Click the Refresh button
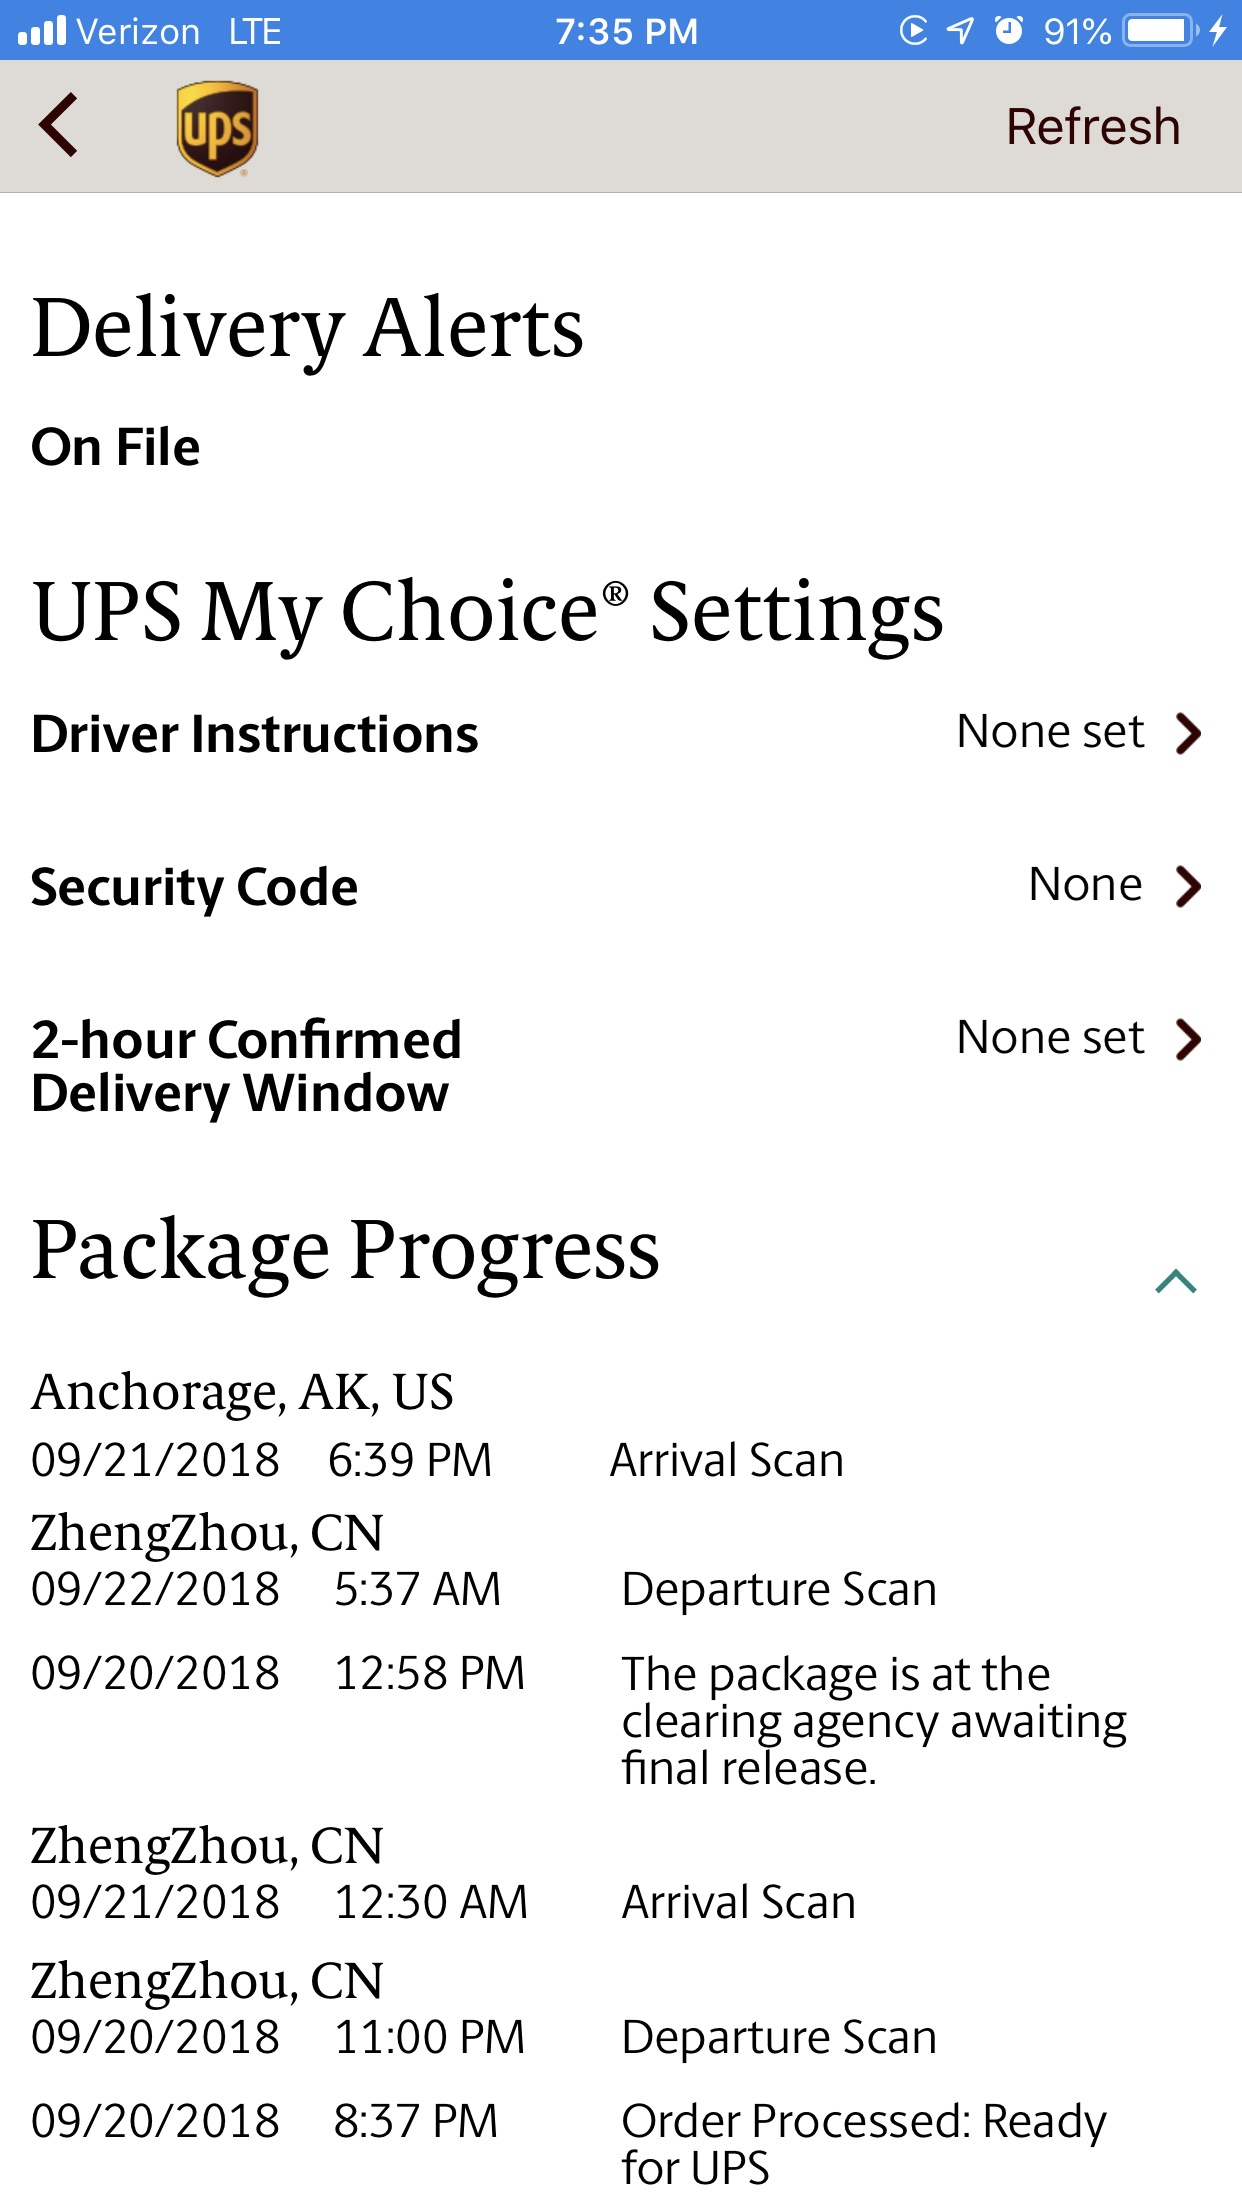The image size is (1242, 2208). (x=1093, y=127)
